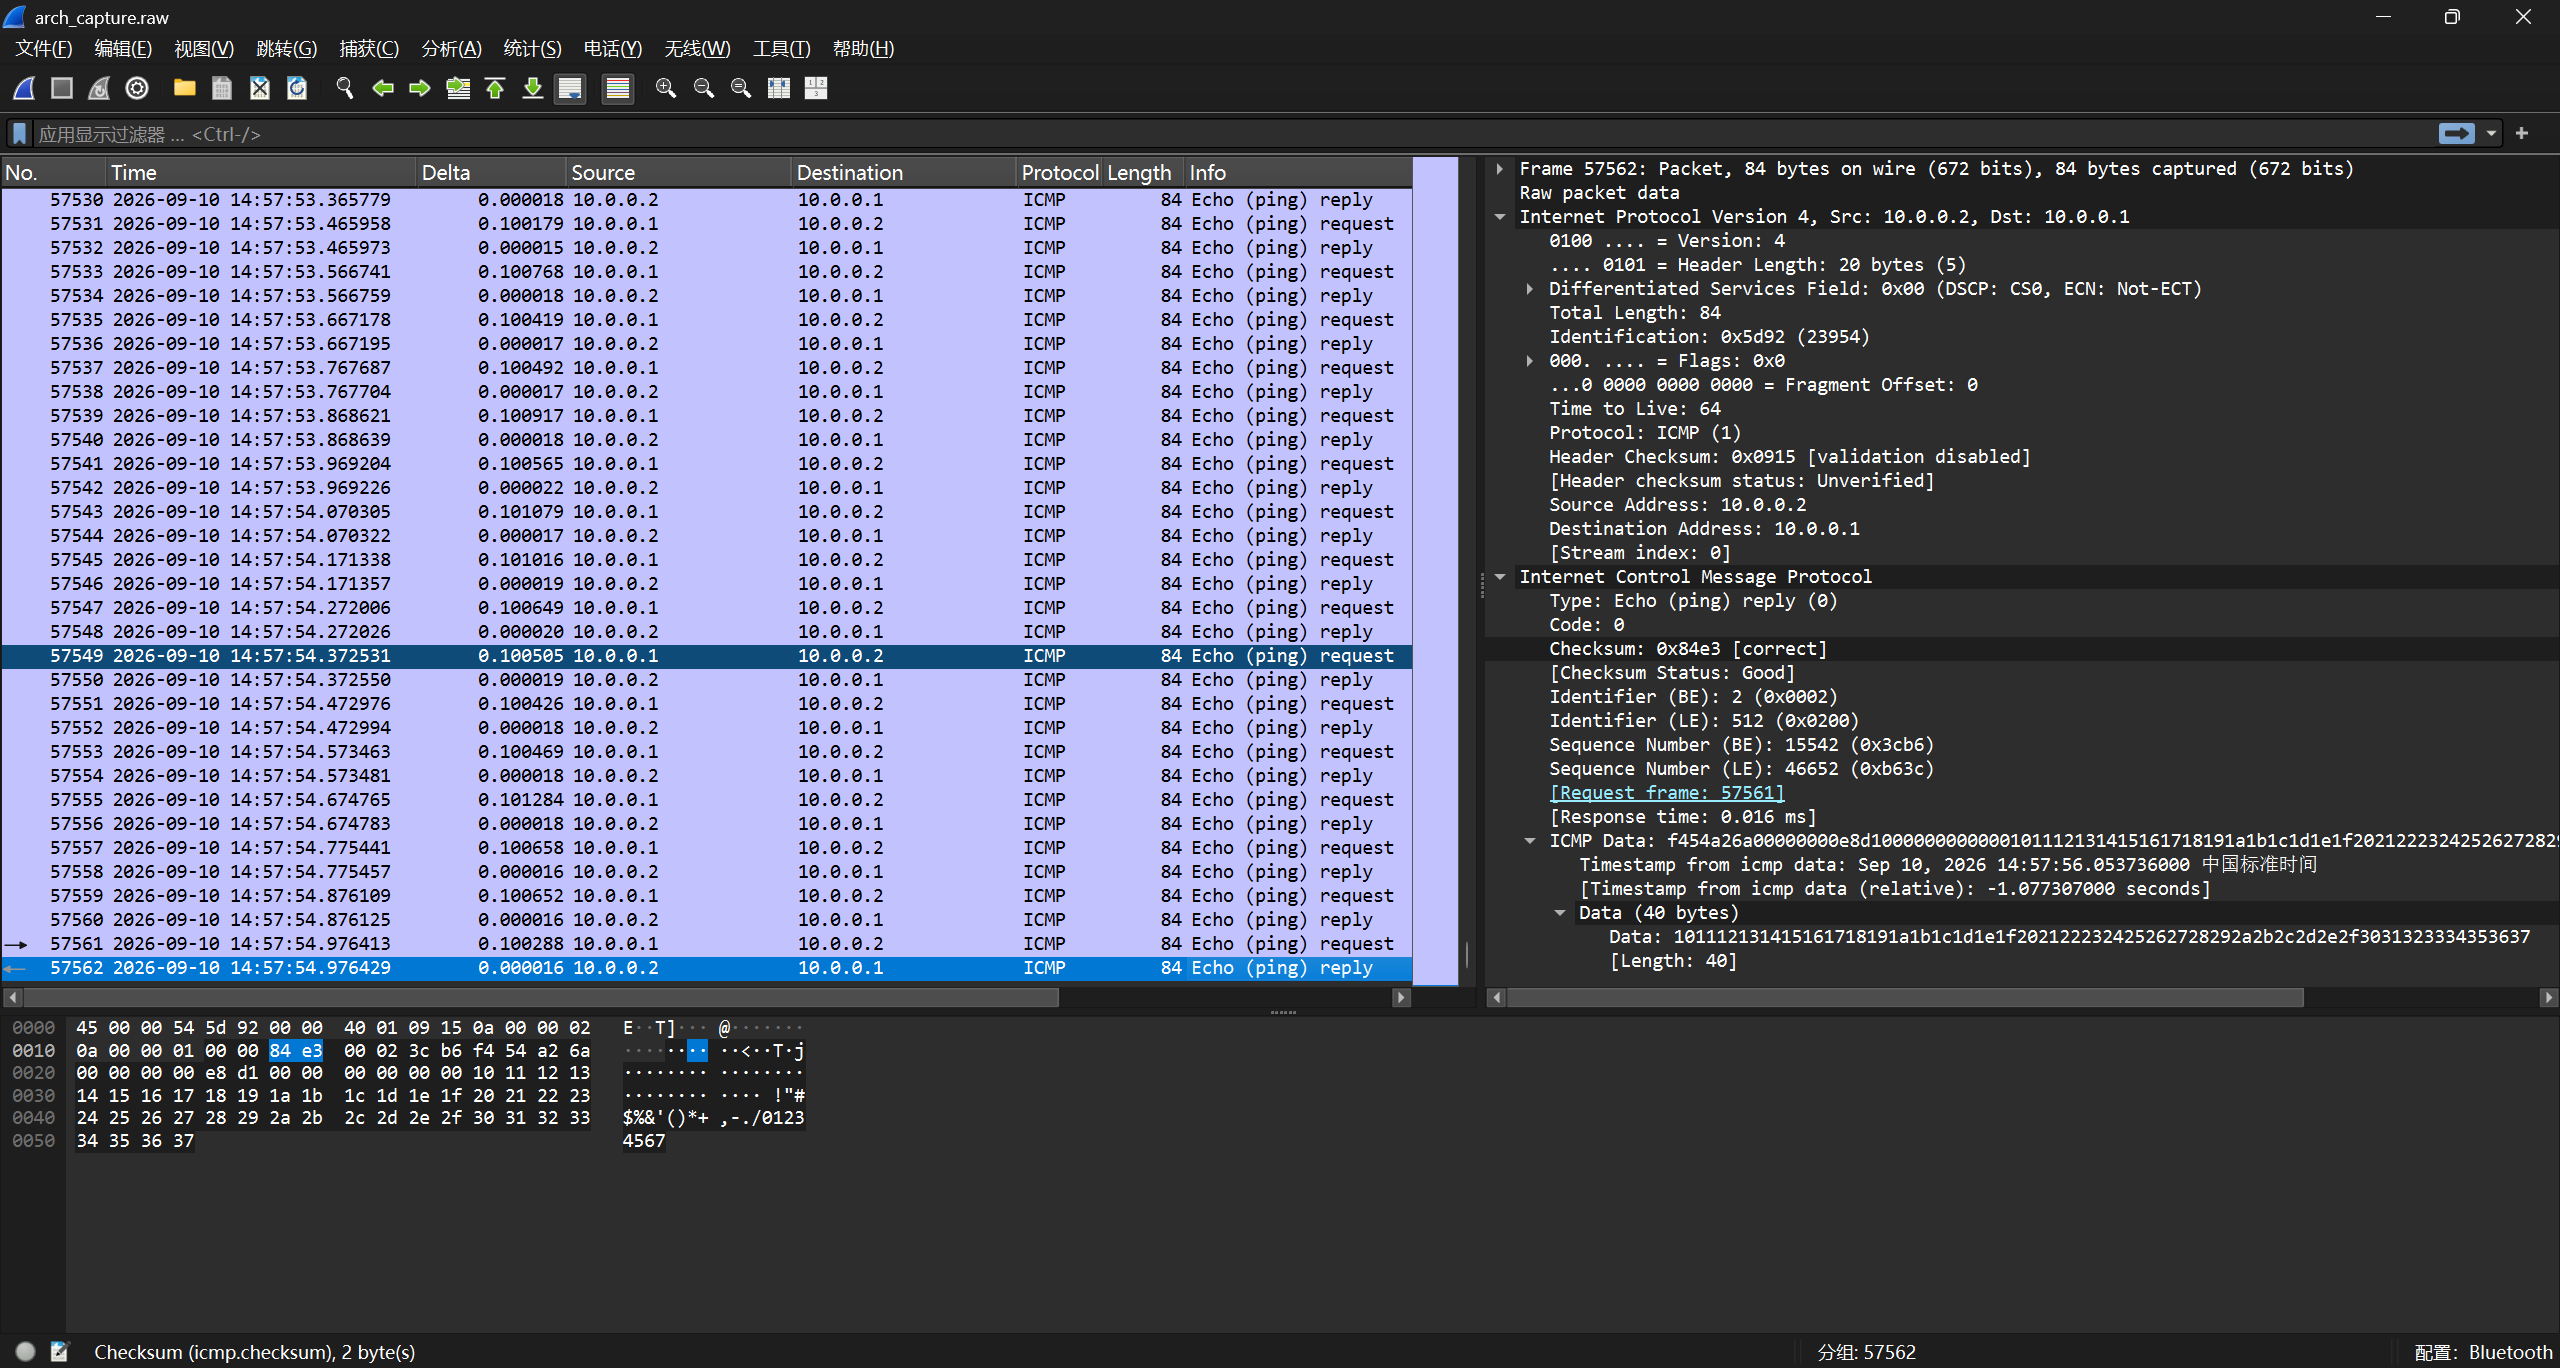
Task: Open capture file properties status icon
Action: click(60, 1352)
